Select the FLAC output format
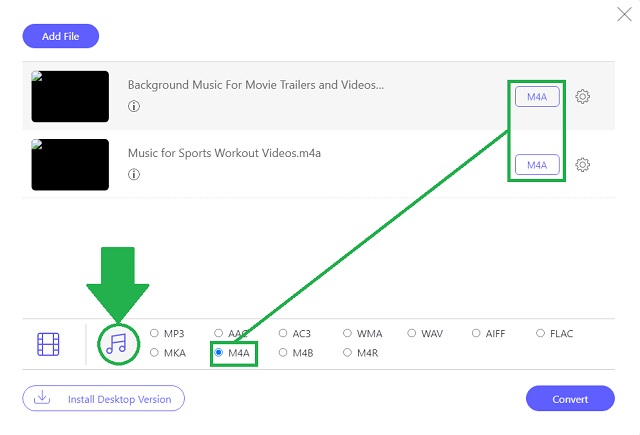640x435 pixels. [540, 333]
